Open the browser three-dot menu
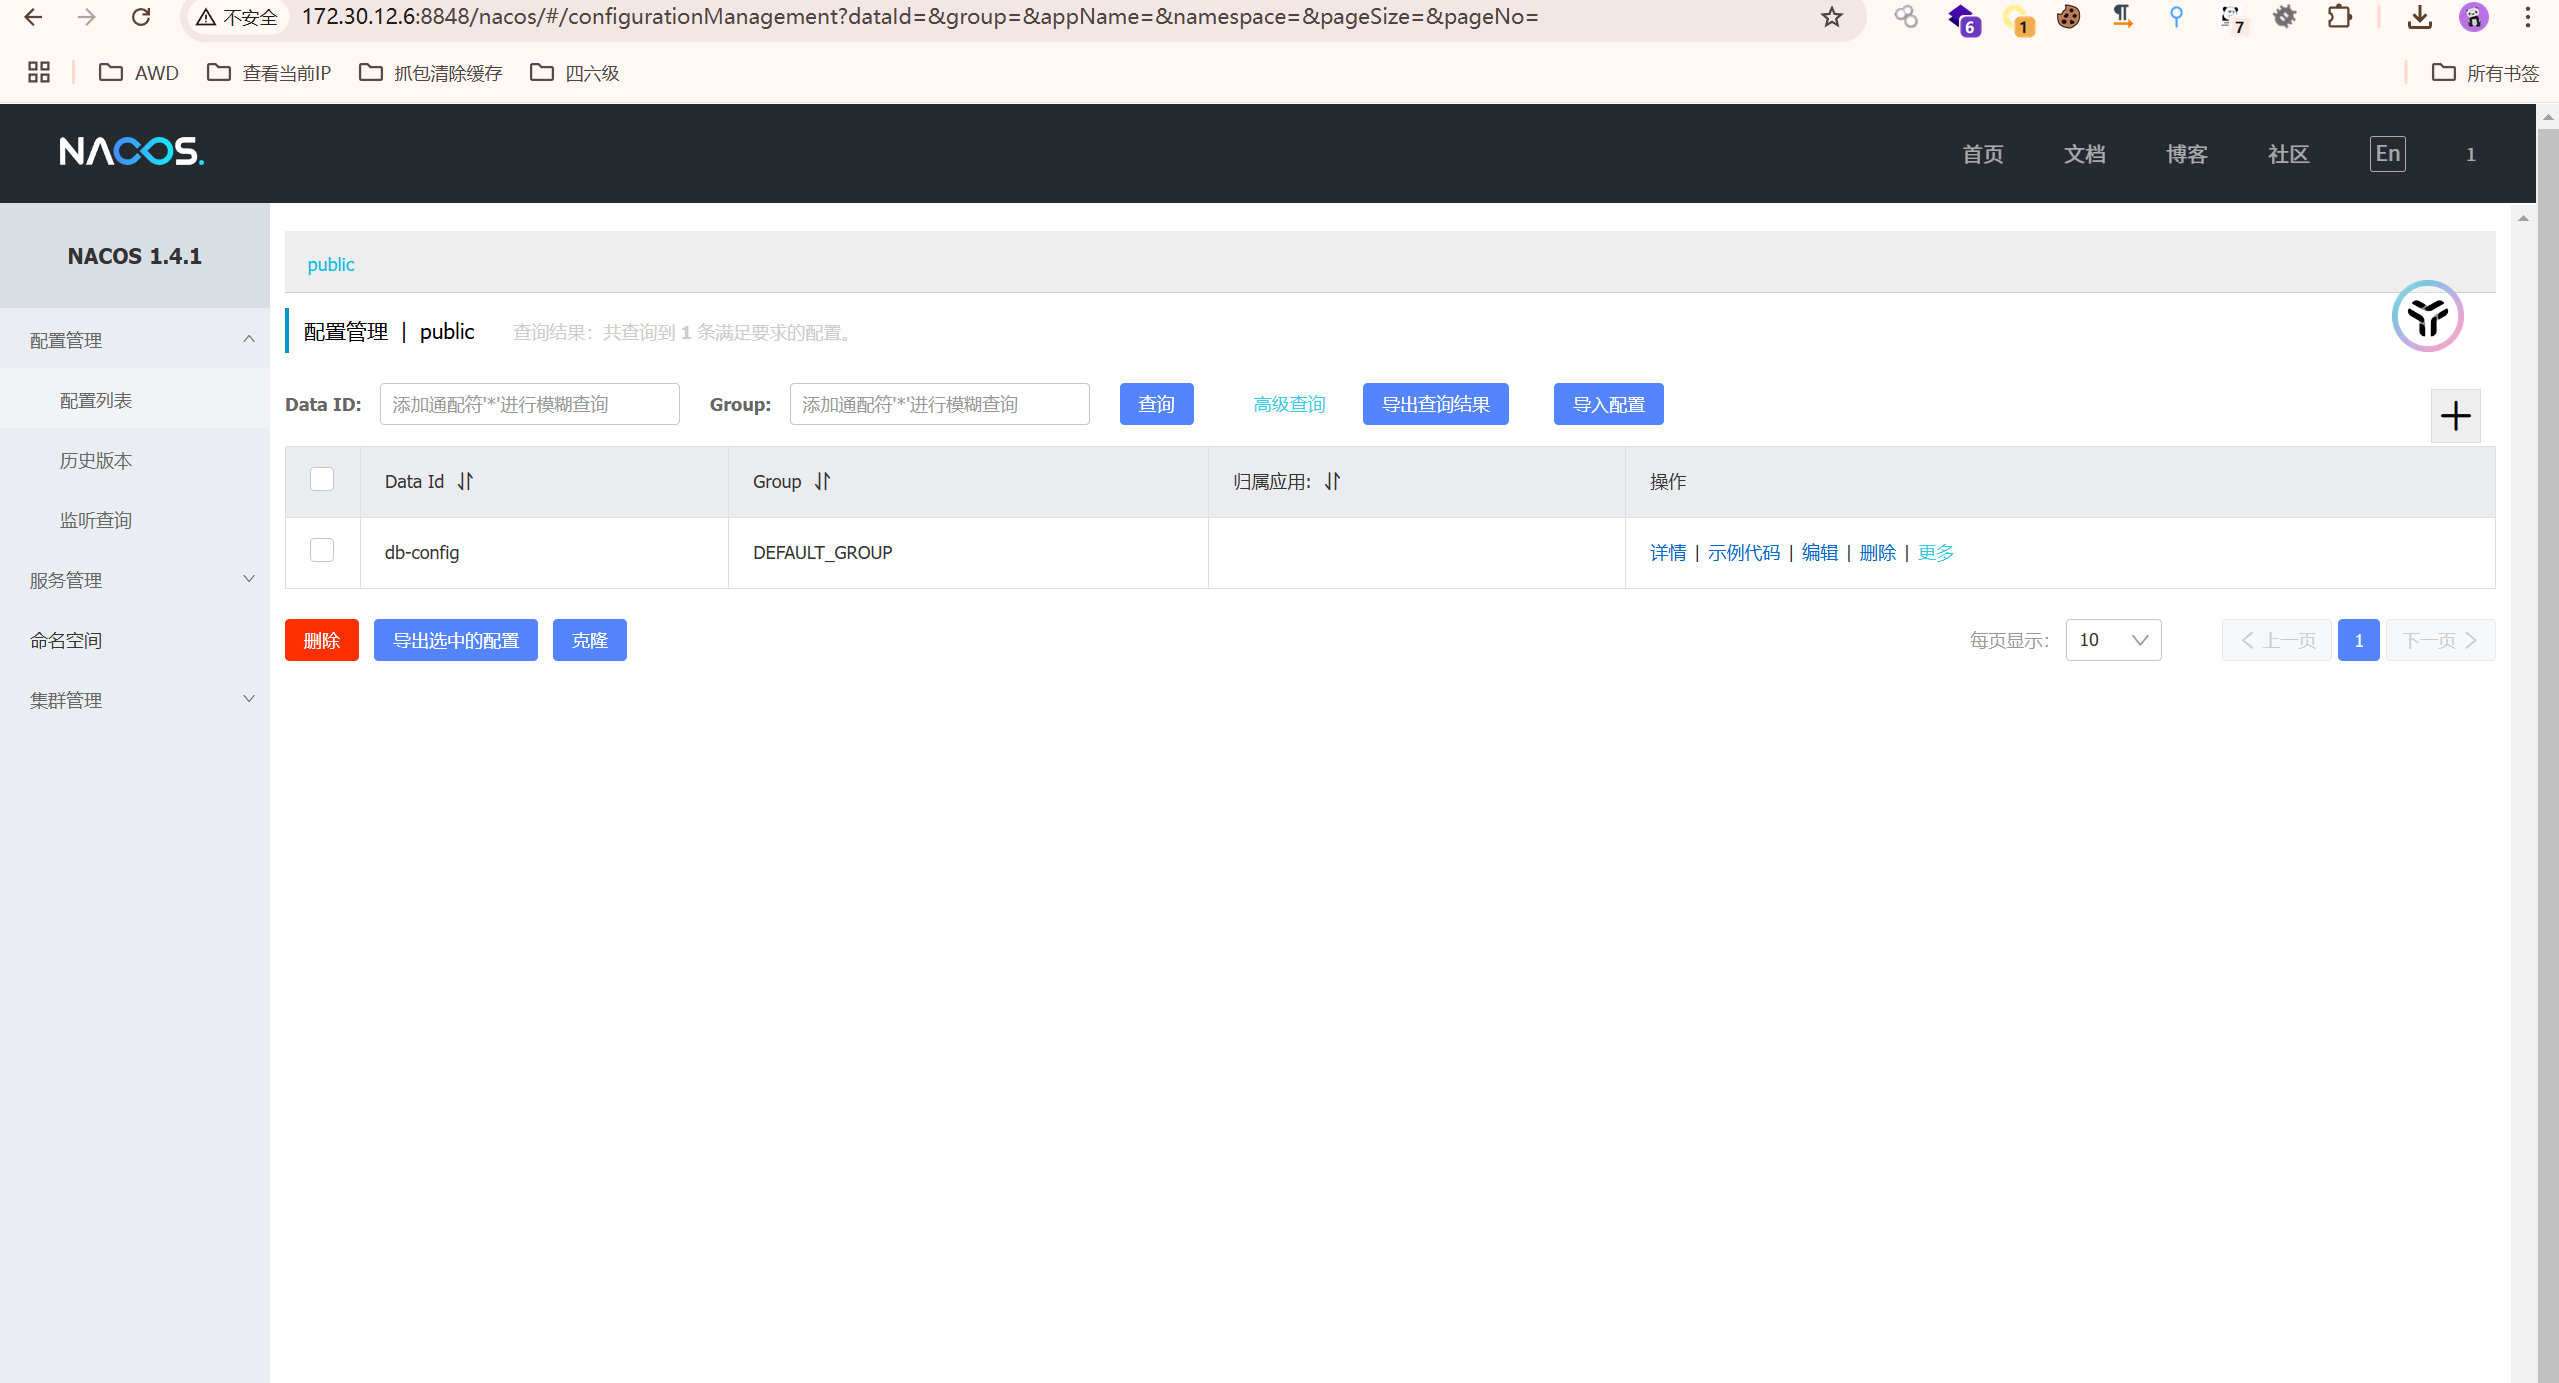 point(2527,17)
